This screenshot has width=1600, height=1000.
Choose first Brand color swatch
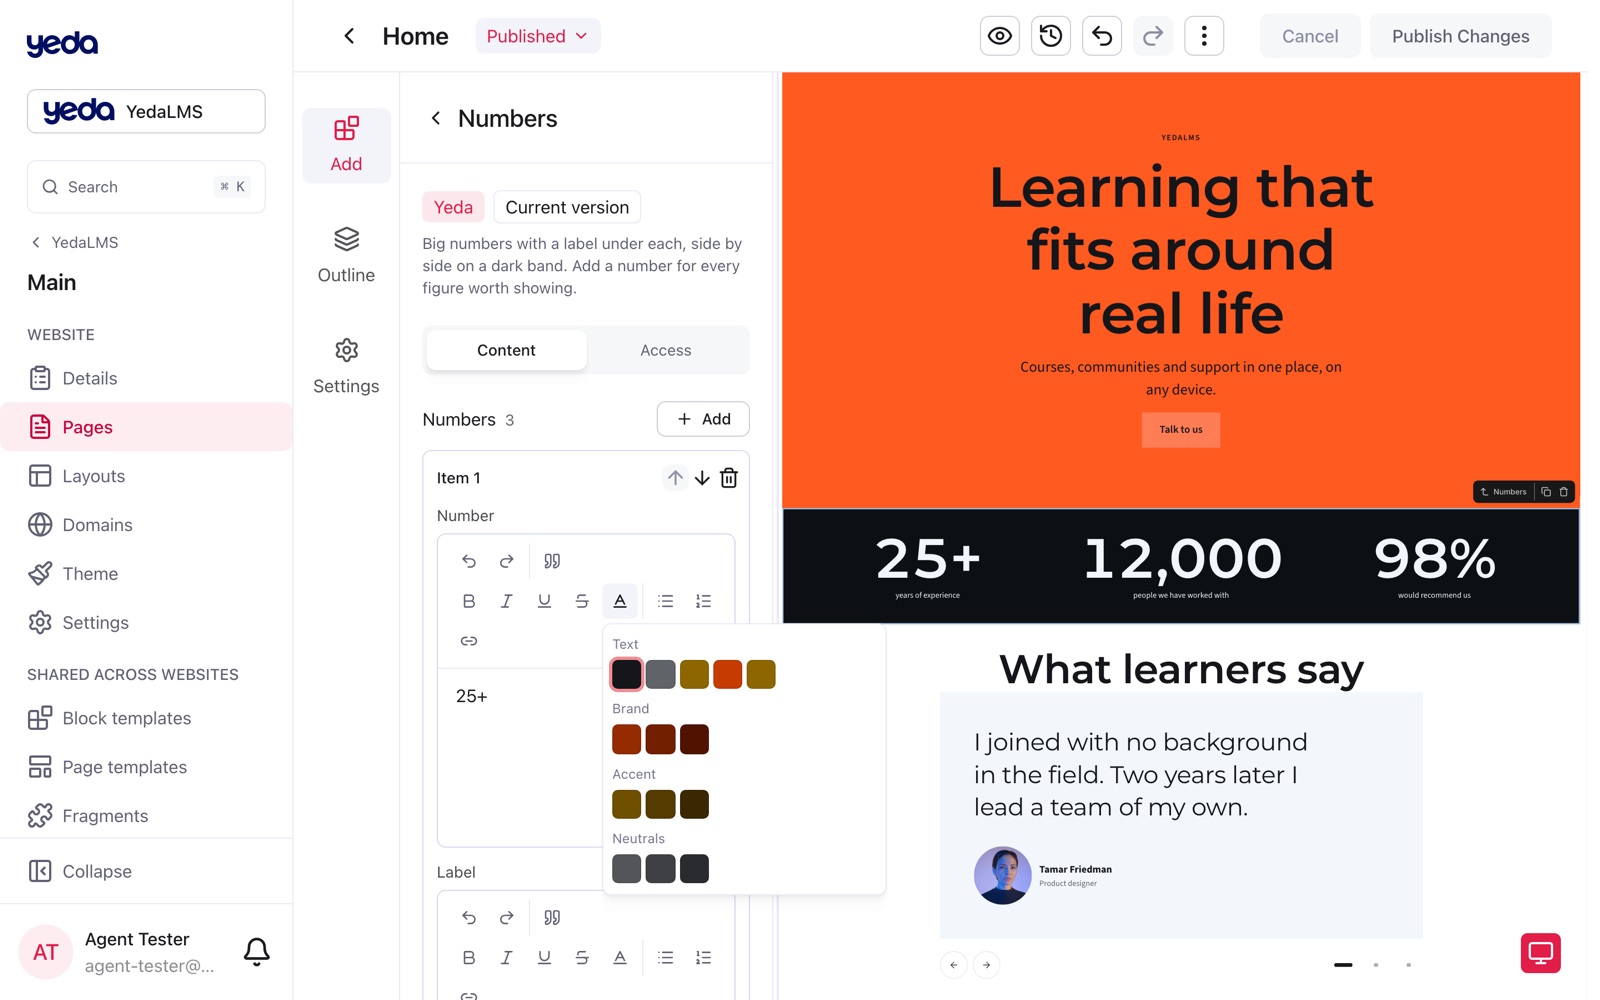tap(627, 740)
